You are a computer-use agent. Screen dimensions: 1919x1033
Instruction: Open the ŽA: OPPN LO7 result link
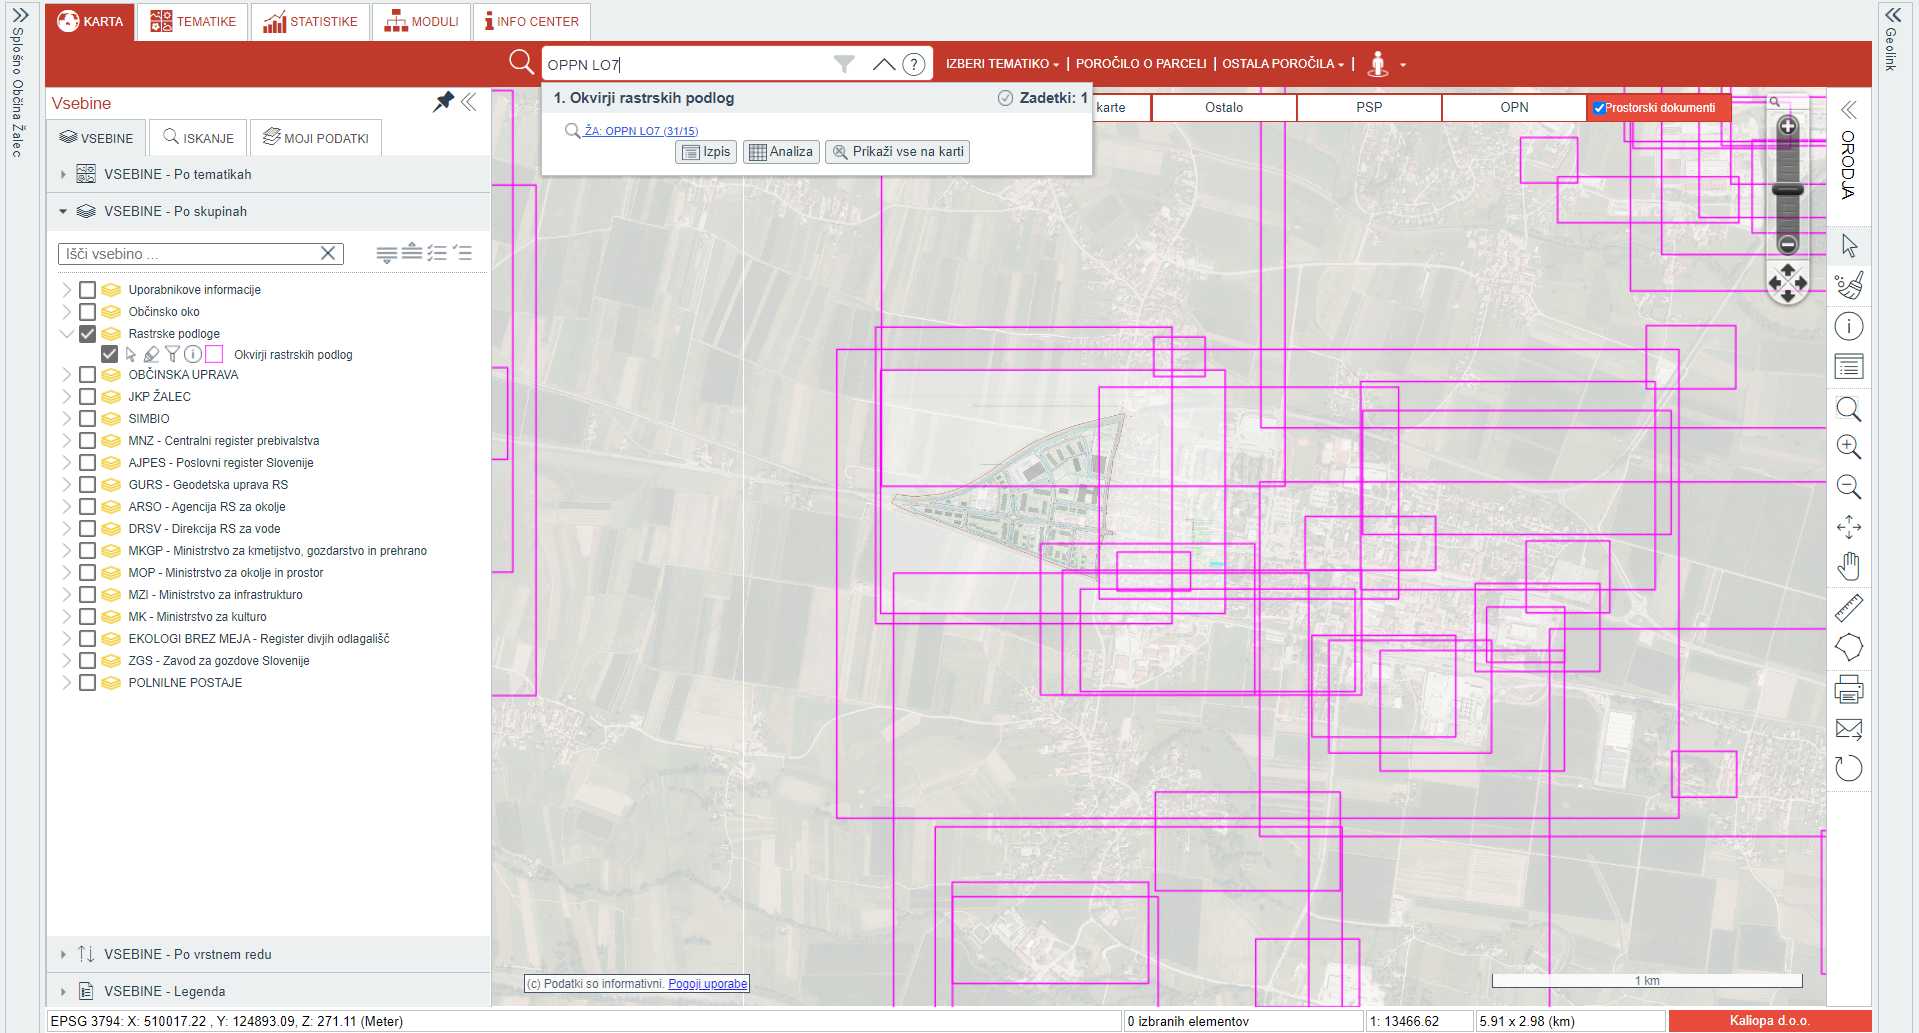[x=641, y=131]
